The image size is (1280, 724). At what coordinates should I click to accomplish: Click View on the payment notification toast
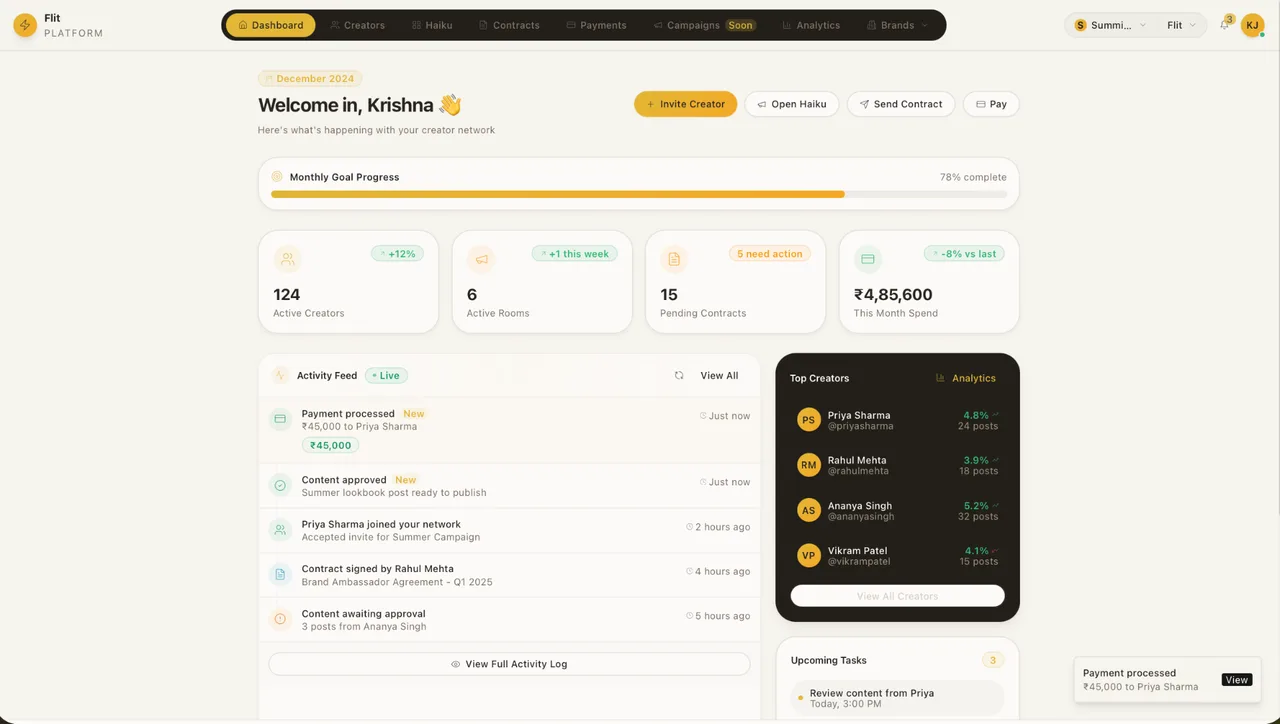click(1237, 680)
